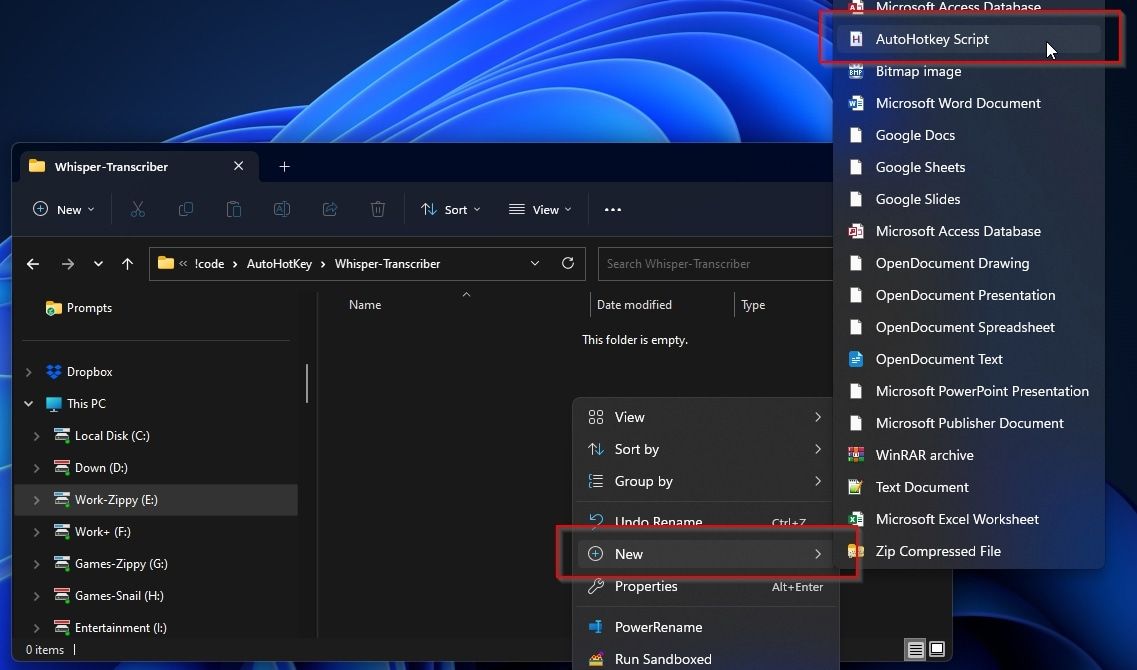Expand the Dropbox tree node
The width and height of the screenshot is (1137, 670).
click(29, 372)
